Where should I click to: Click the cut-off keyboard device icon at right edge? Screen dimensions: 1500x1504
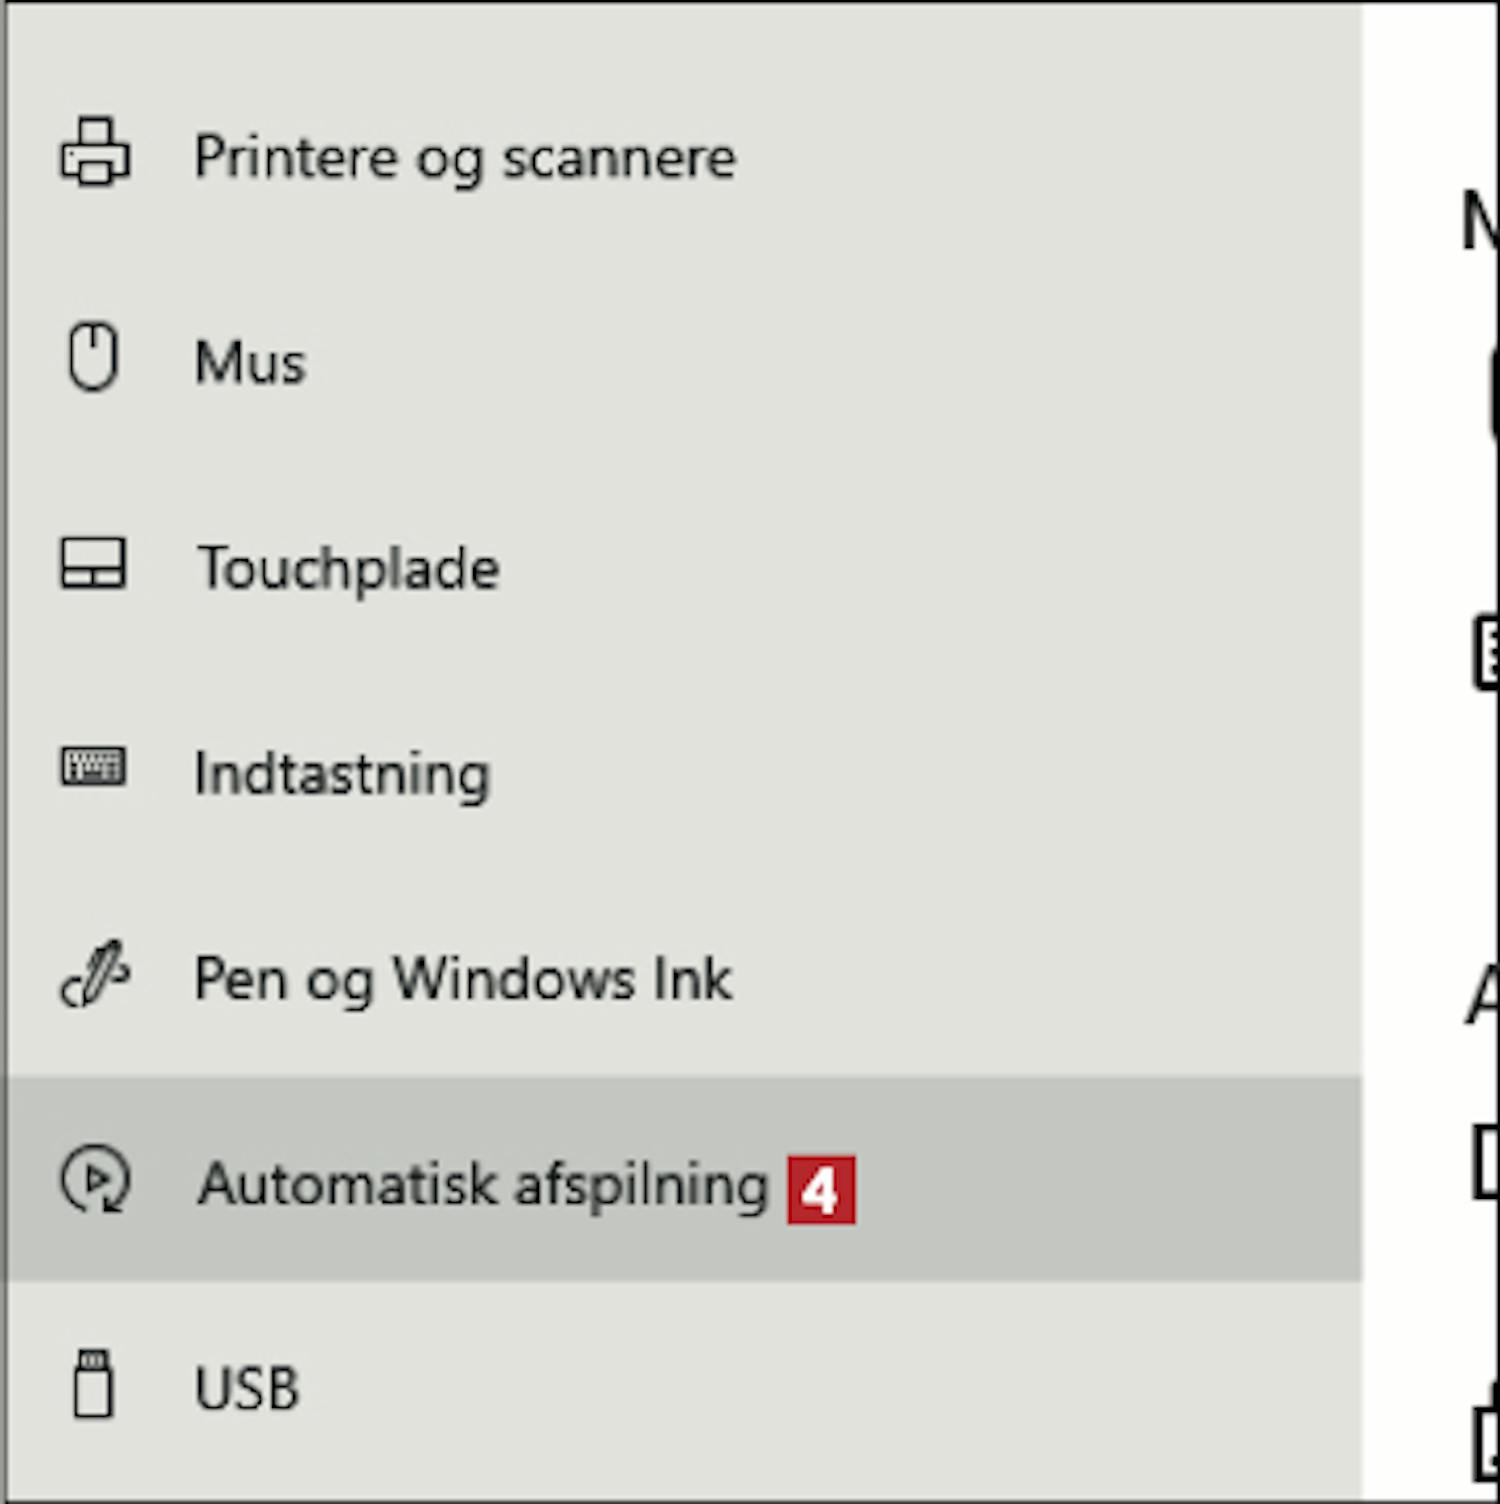[1486, 654]
